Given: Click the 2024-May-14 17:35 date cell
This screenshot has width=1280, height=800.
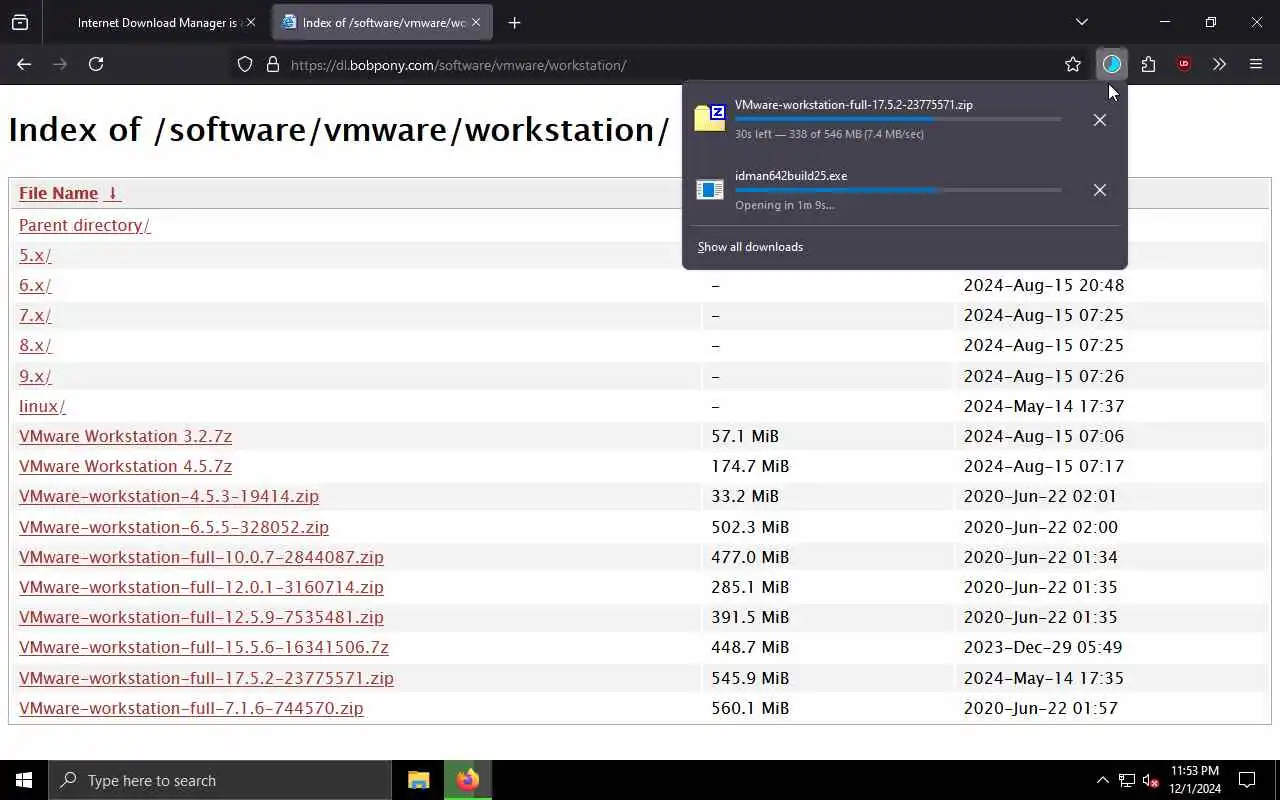Looking at the screenshot, I should [x=1044, y=678].
